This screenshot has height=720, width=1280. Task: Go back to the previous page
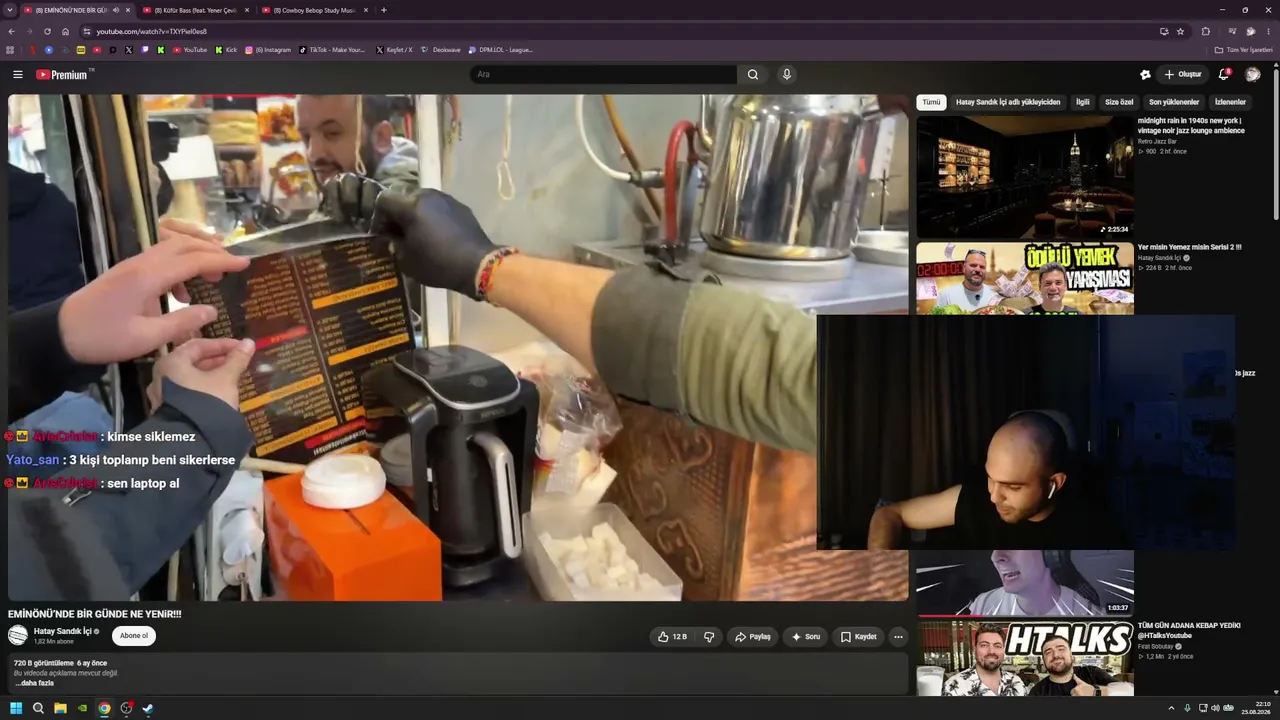pyautogui.click(x=11, y=31)
